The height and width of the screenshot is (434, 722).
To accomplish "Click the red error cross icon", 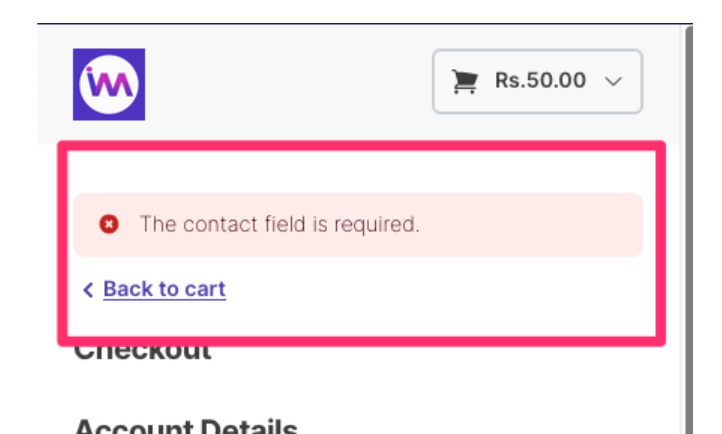I will tap(109, 224).
